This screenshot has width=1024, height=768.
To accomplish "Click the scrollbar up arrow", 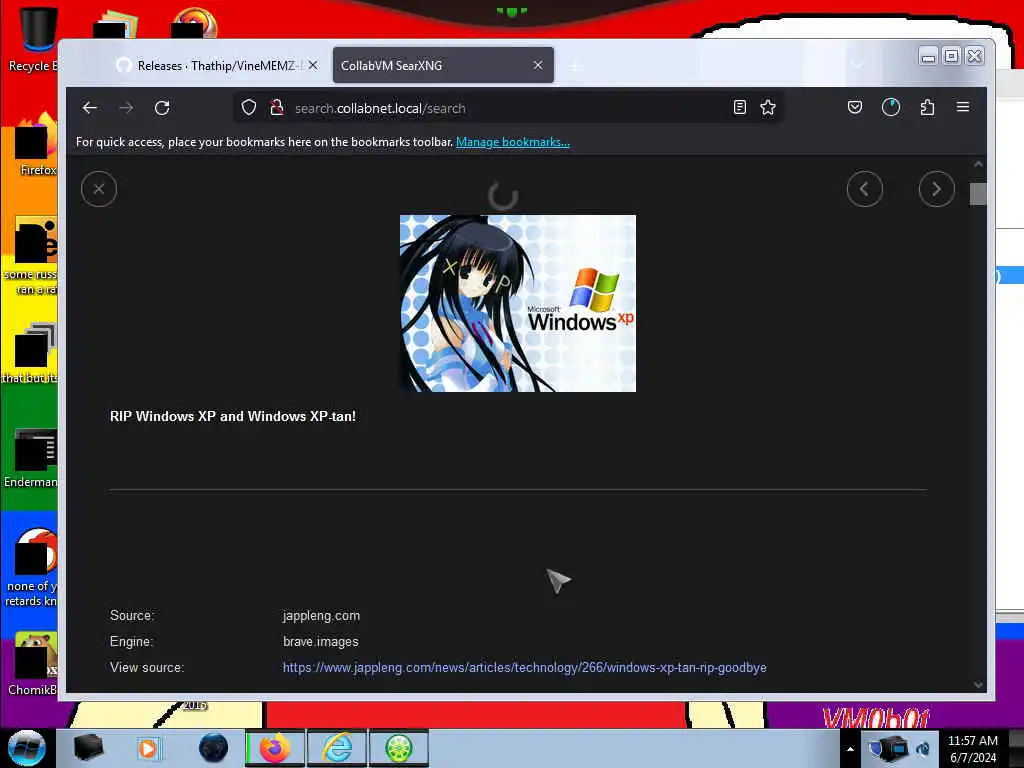I will click(x=978, y=165).
